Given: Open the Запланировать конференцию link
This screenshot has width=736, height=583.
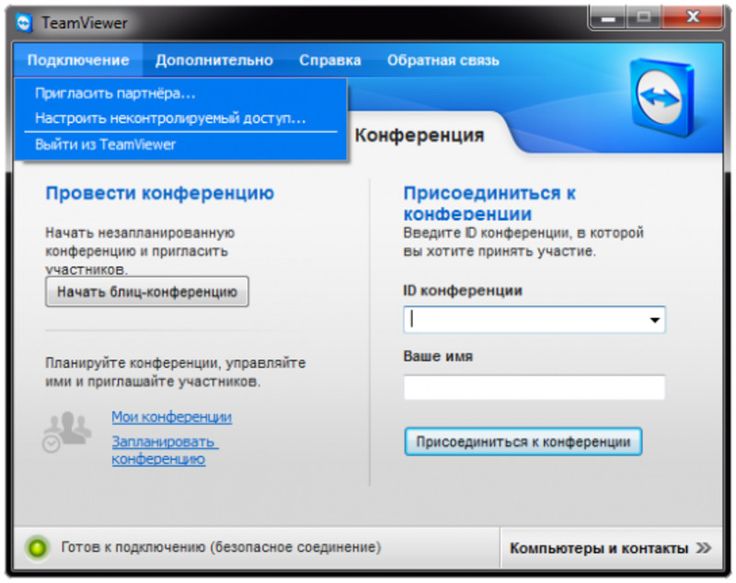Looking at the screenshot, I should (x=164, y=450).
